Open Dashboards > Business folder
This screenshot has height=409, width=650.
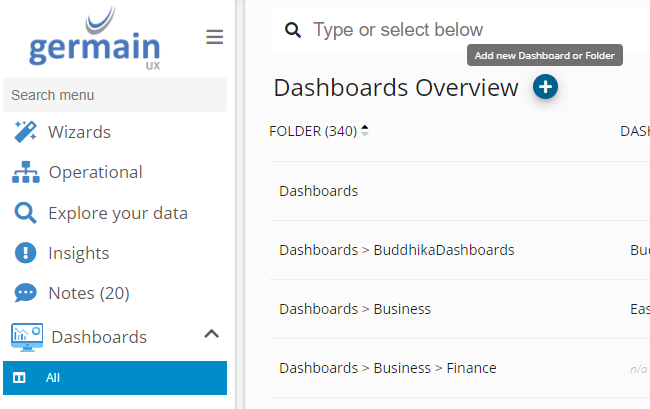click(354, 309)
